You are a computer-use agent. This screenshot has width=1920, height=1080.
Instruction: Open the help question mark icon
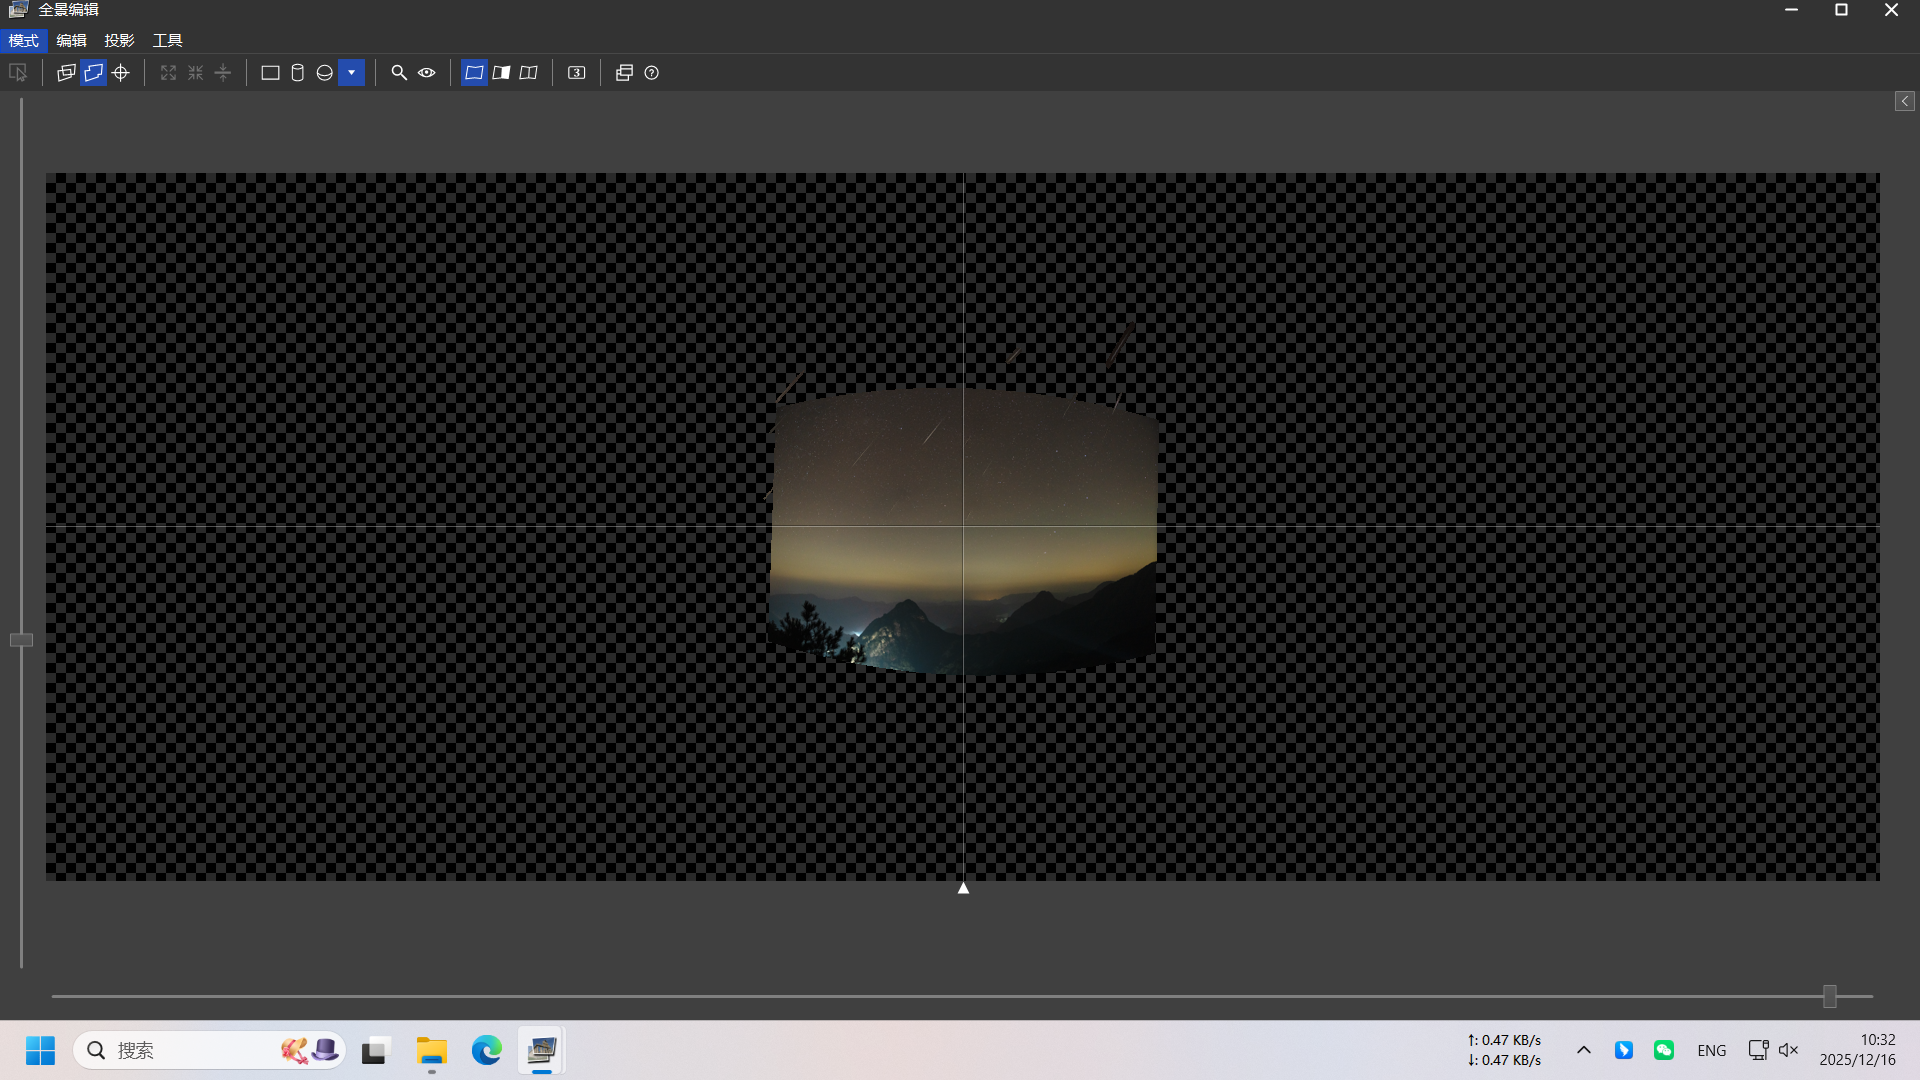(x=652, y=73)
